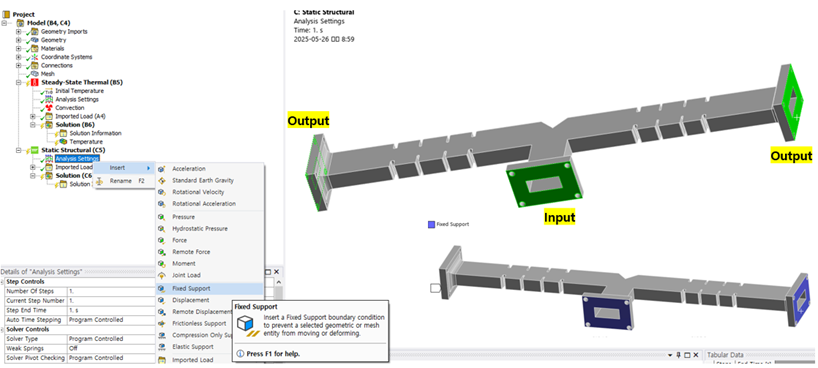Pin the panel with the pushpin icon
818x368 pixels.
[x=678, y=355]
